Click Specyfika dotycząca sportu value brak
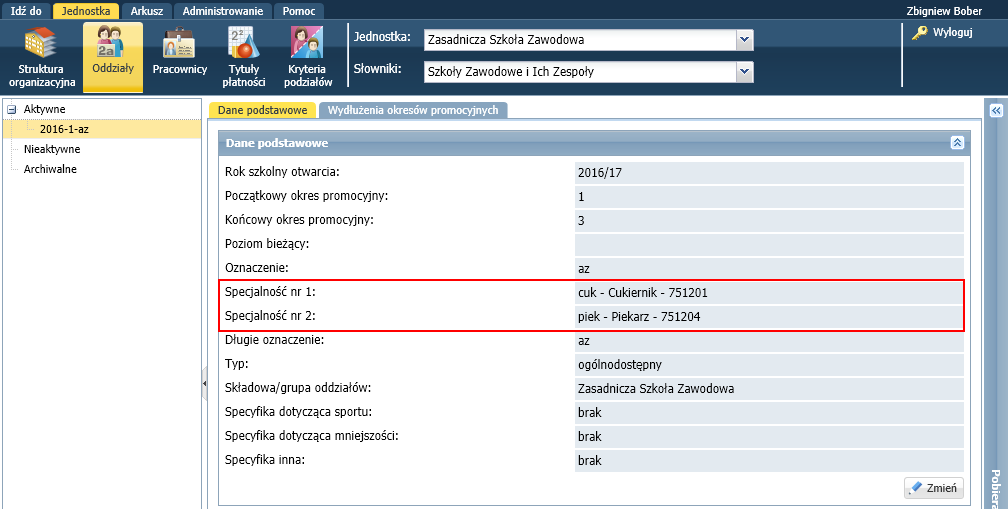 pos(769,413)
